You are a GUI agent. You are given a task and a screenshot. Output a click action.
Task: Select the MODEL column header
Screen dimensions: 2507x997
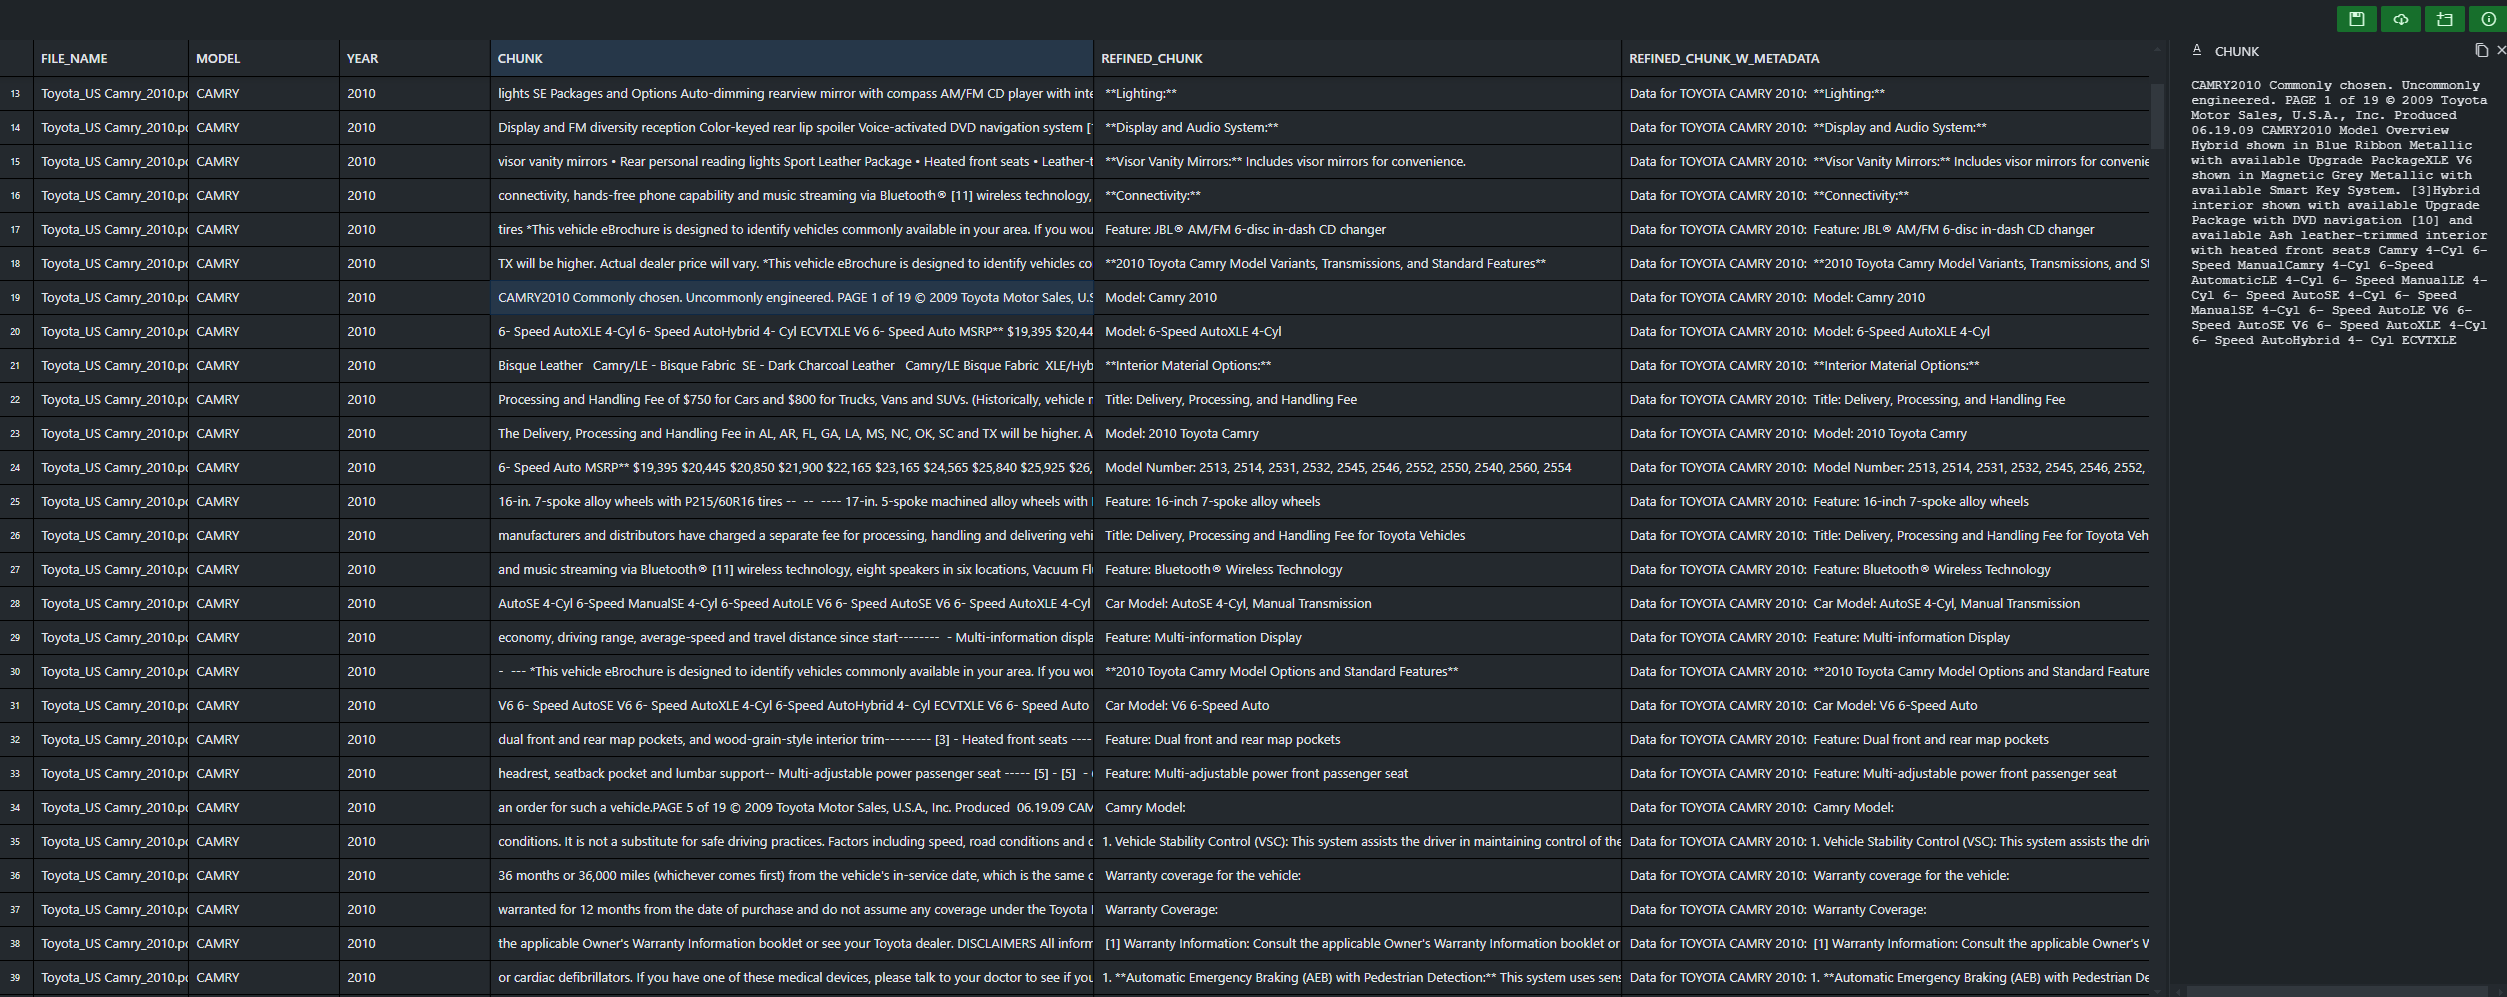tap(264, 58)
